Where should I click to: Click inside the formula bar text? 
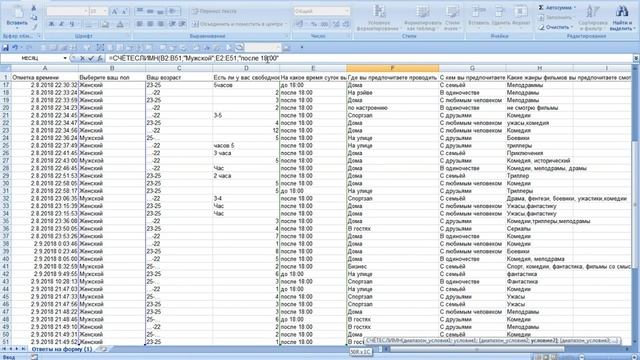coord(194,58)
